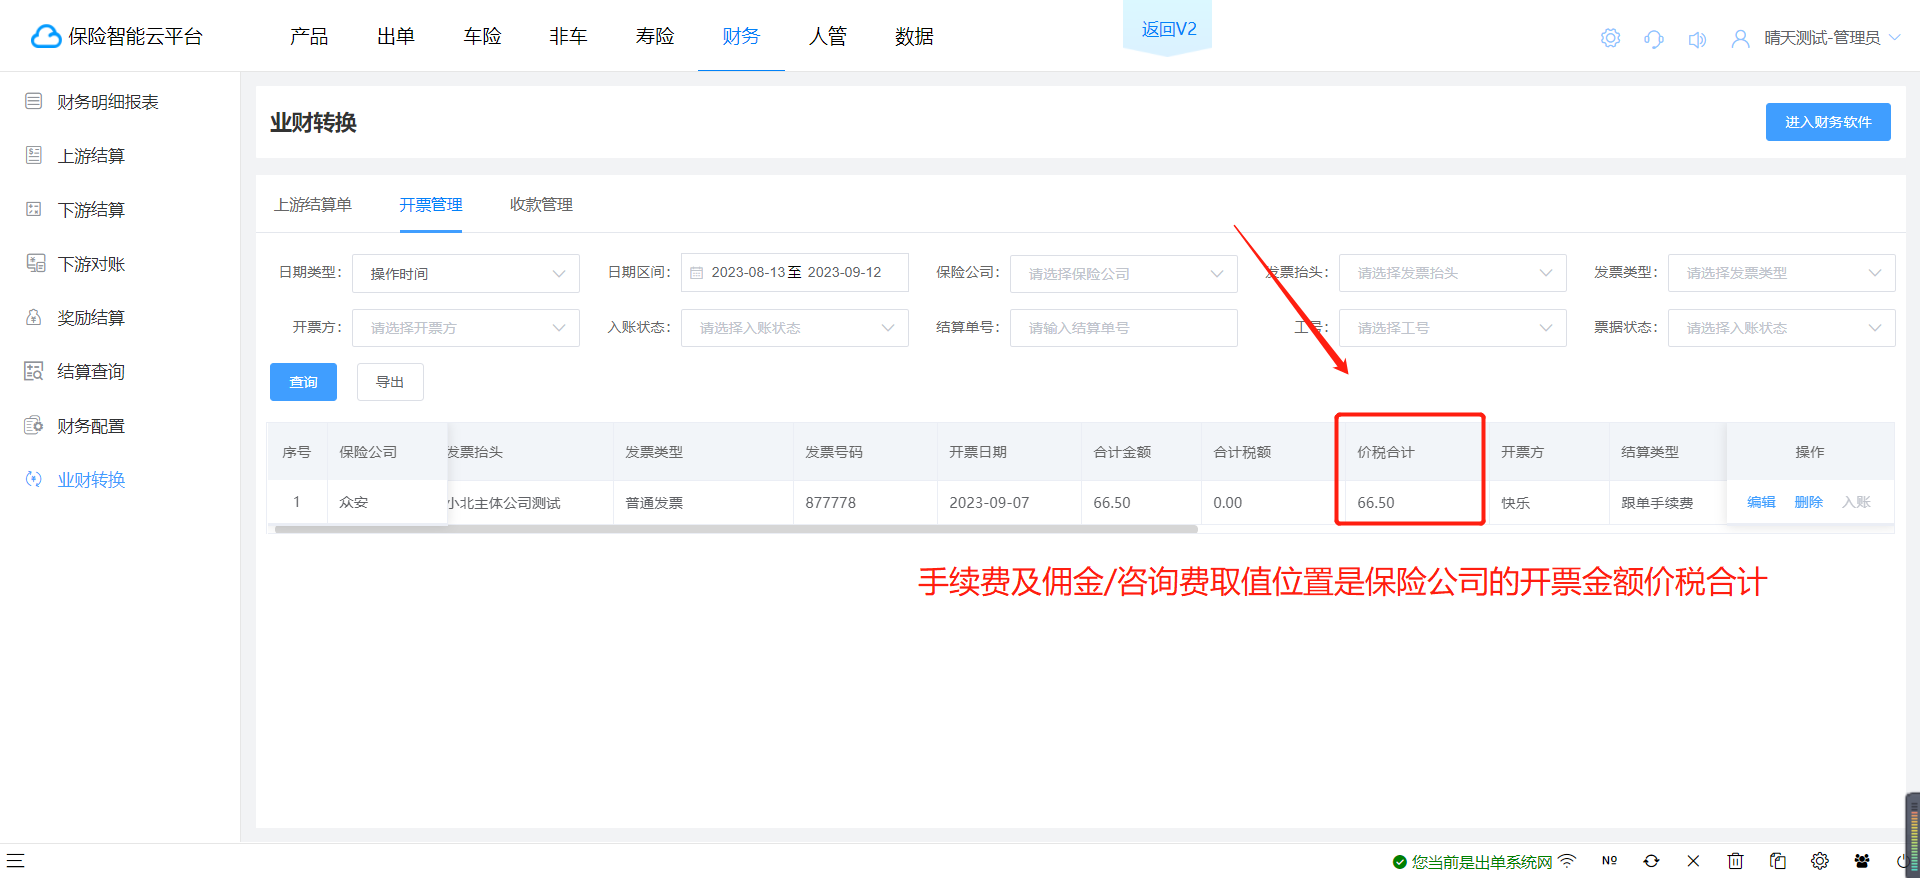Click the Wi-Fi status icon

pyautogui.click(x=1567, y=860)
